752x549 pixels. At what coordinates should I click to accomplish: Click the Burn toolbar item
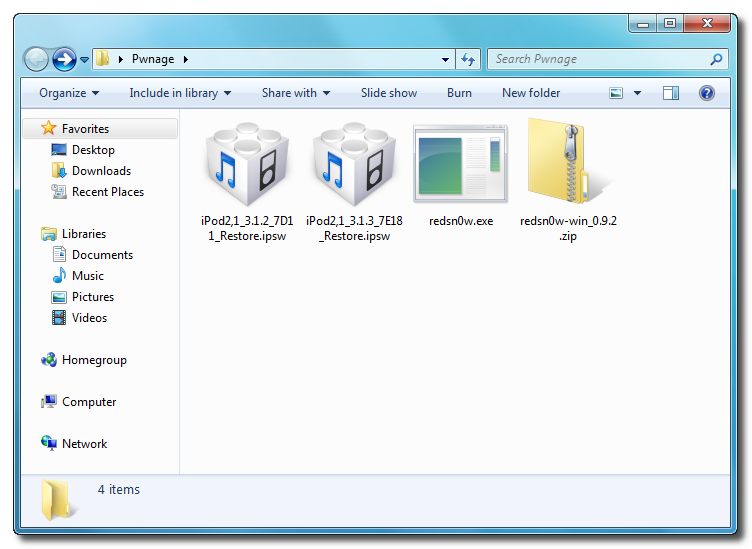[459, 93]
